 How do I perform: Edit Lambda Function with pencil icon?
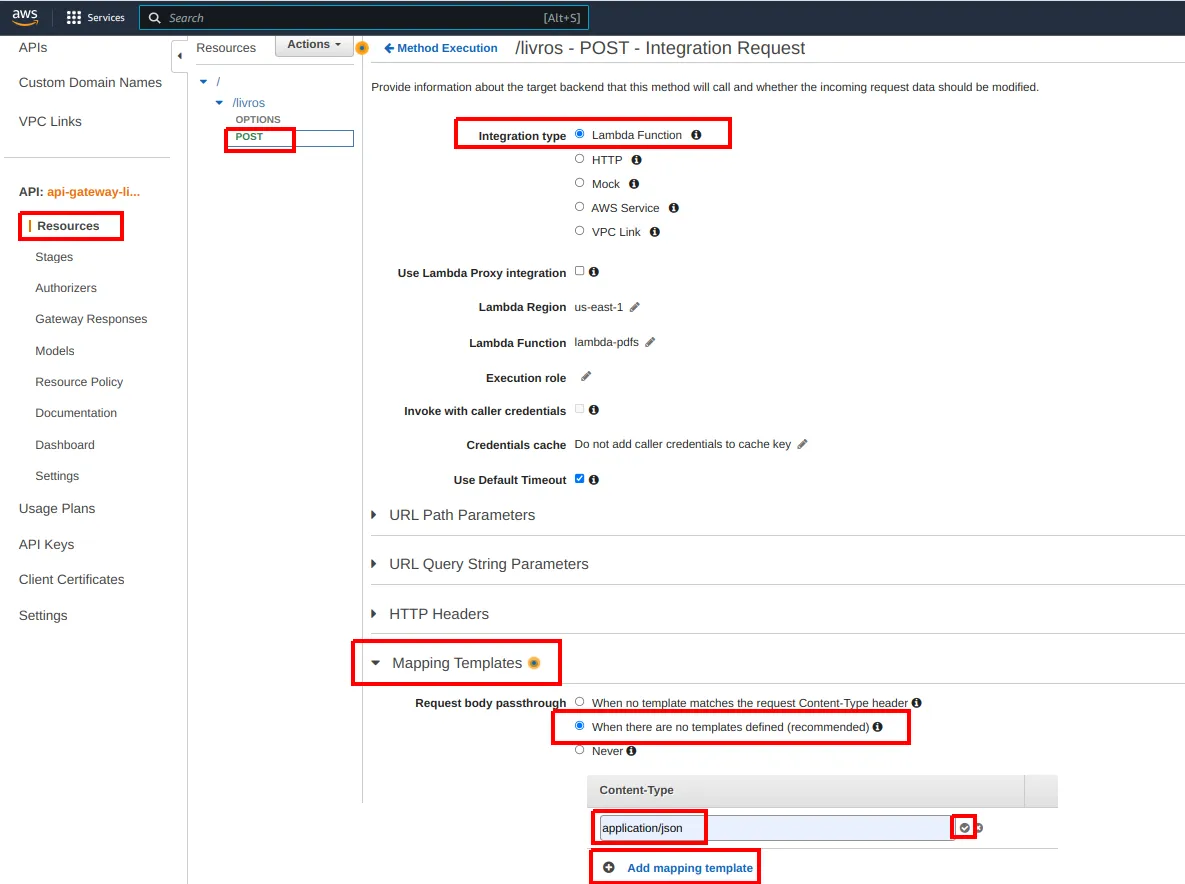click(x=650, y=342)
